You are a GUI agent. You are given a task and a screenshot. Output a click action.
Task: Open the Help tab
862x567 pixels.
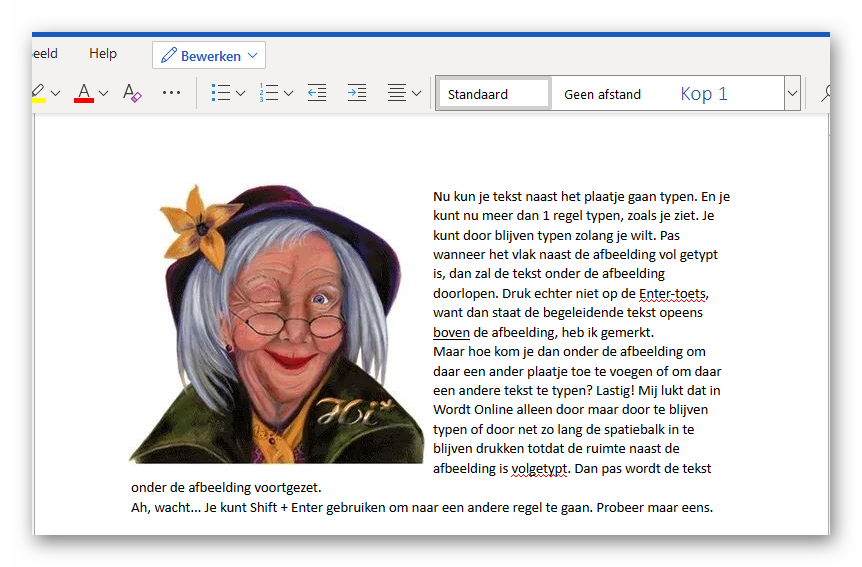[x=103, y=54]
